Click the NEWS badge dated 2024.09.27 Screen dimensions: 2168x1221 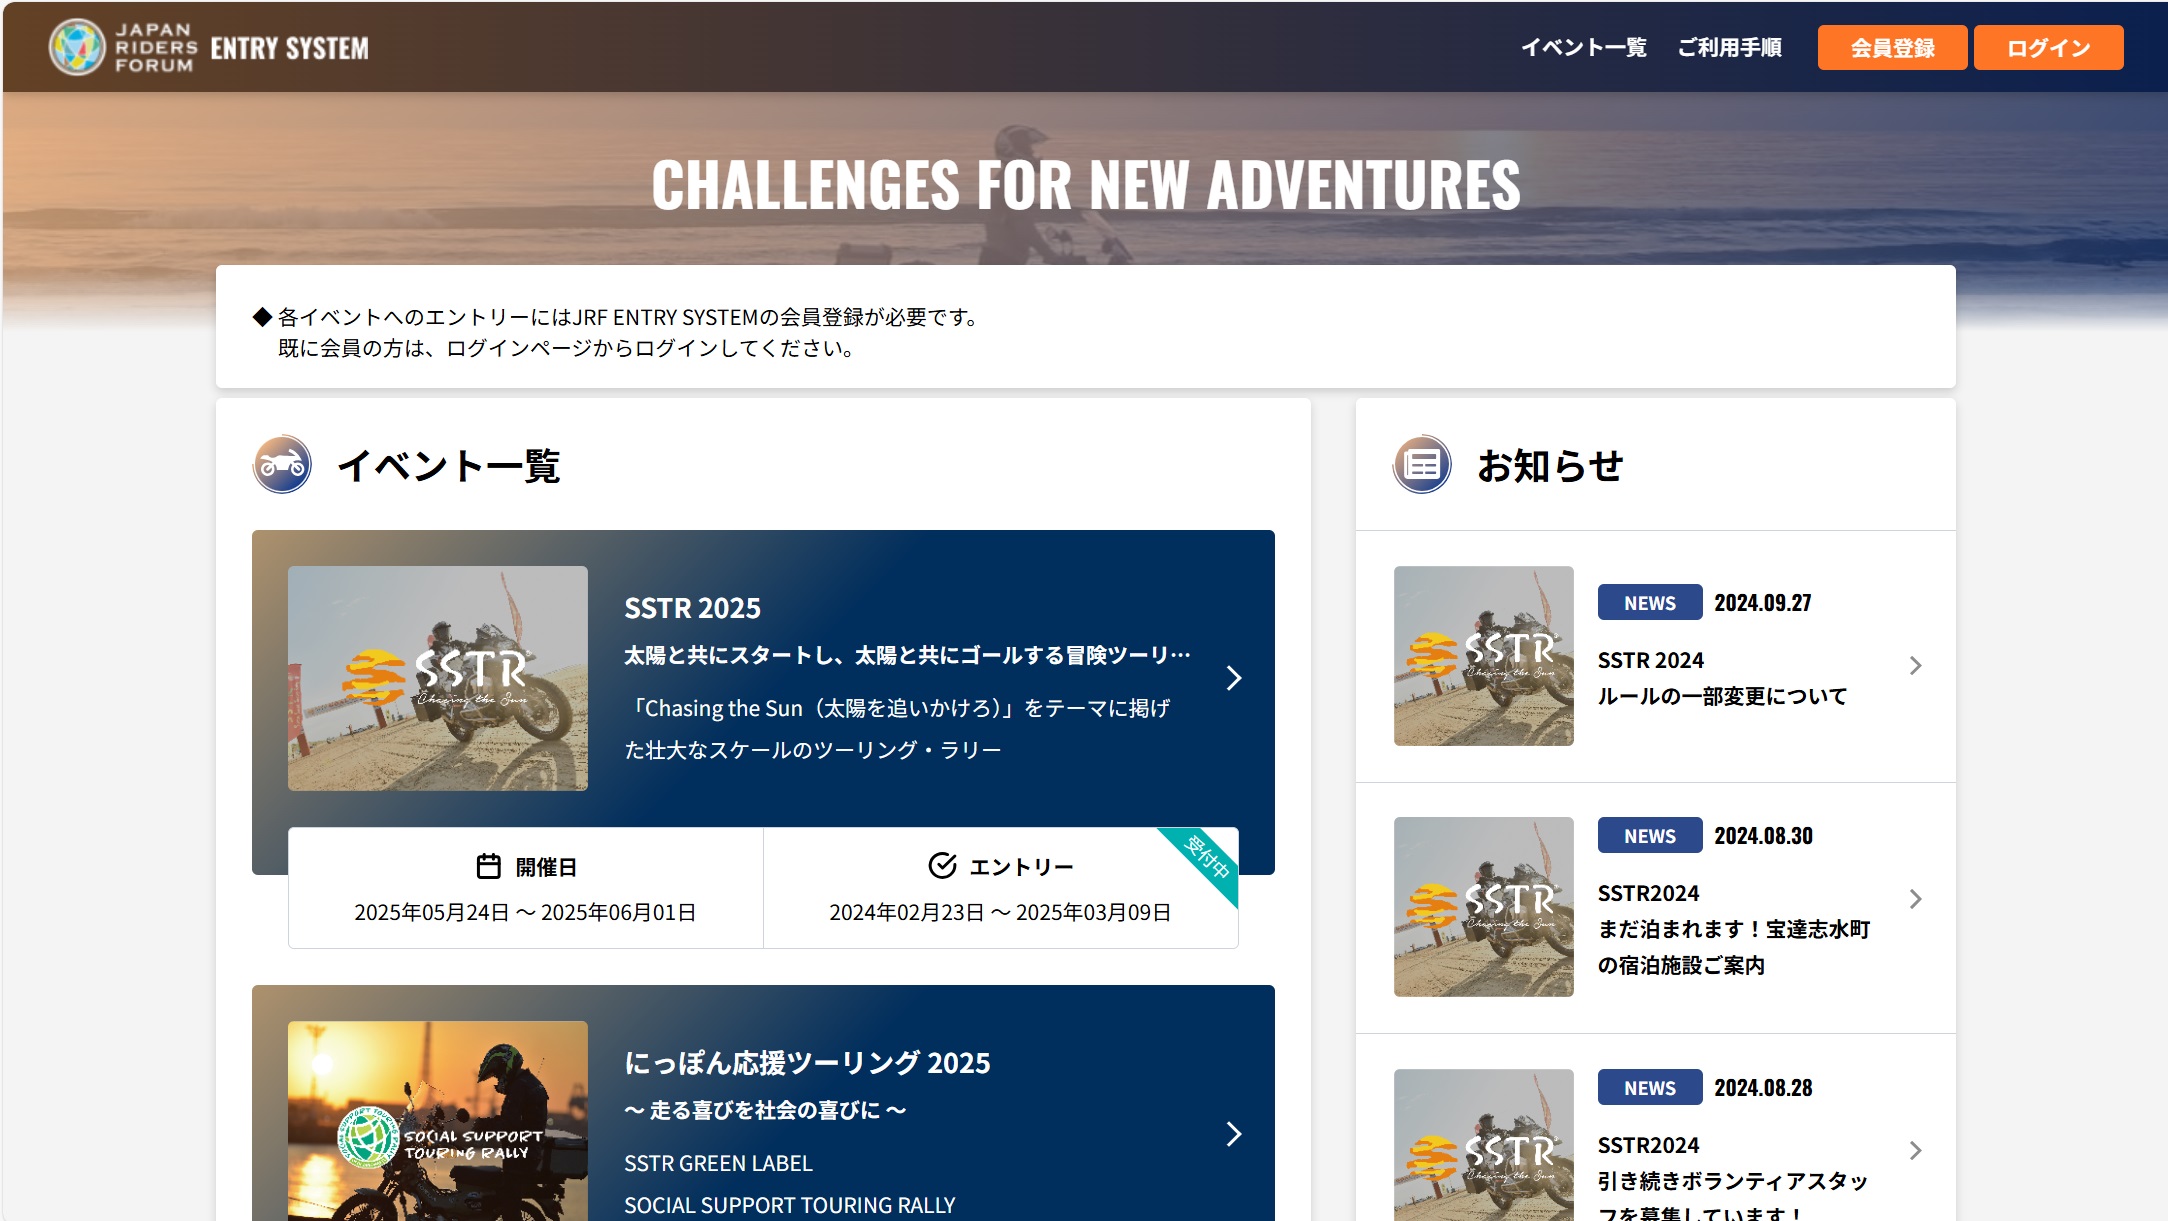1650,603
